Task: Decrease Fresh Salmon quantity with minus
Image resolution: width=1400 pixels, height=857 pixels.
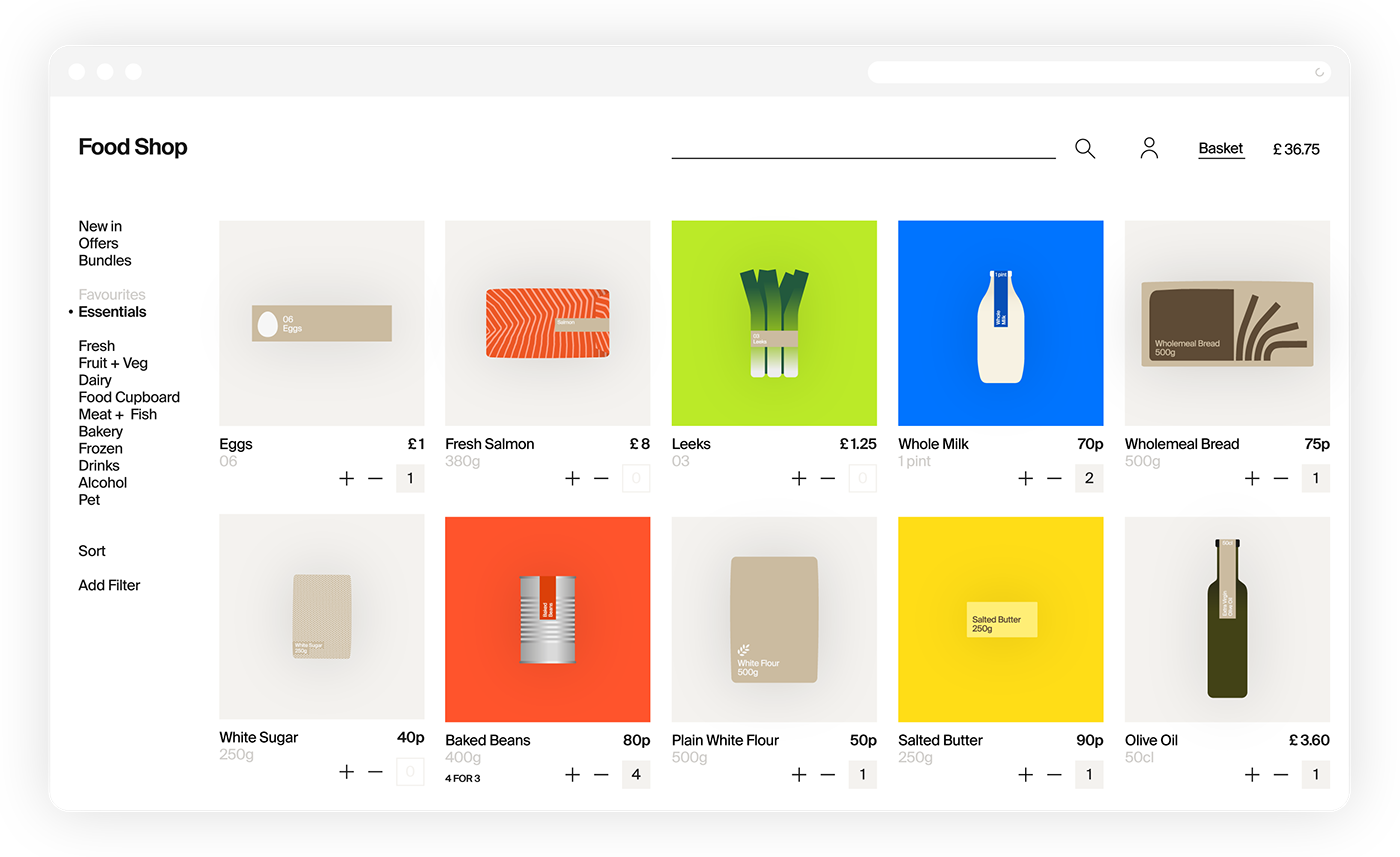Action: [x=601, y=479]
